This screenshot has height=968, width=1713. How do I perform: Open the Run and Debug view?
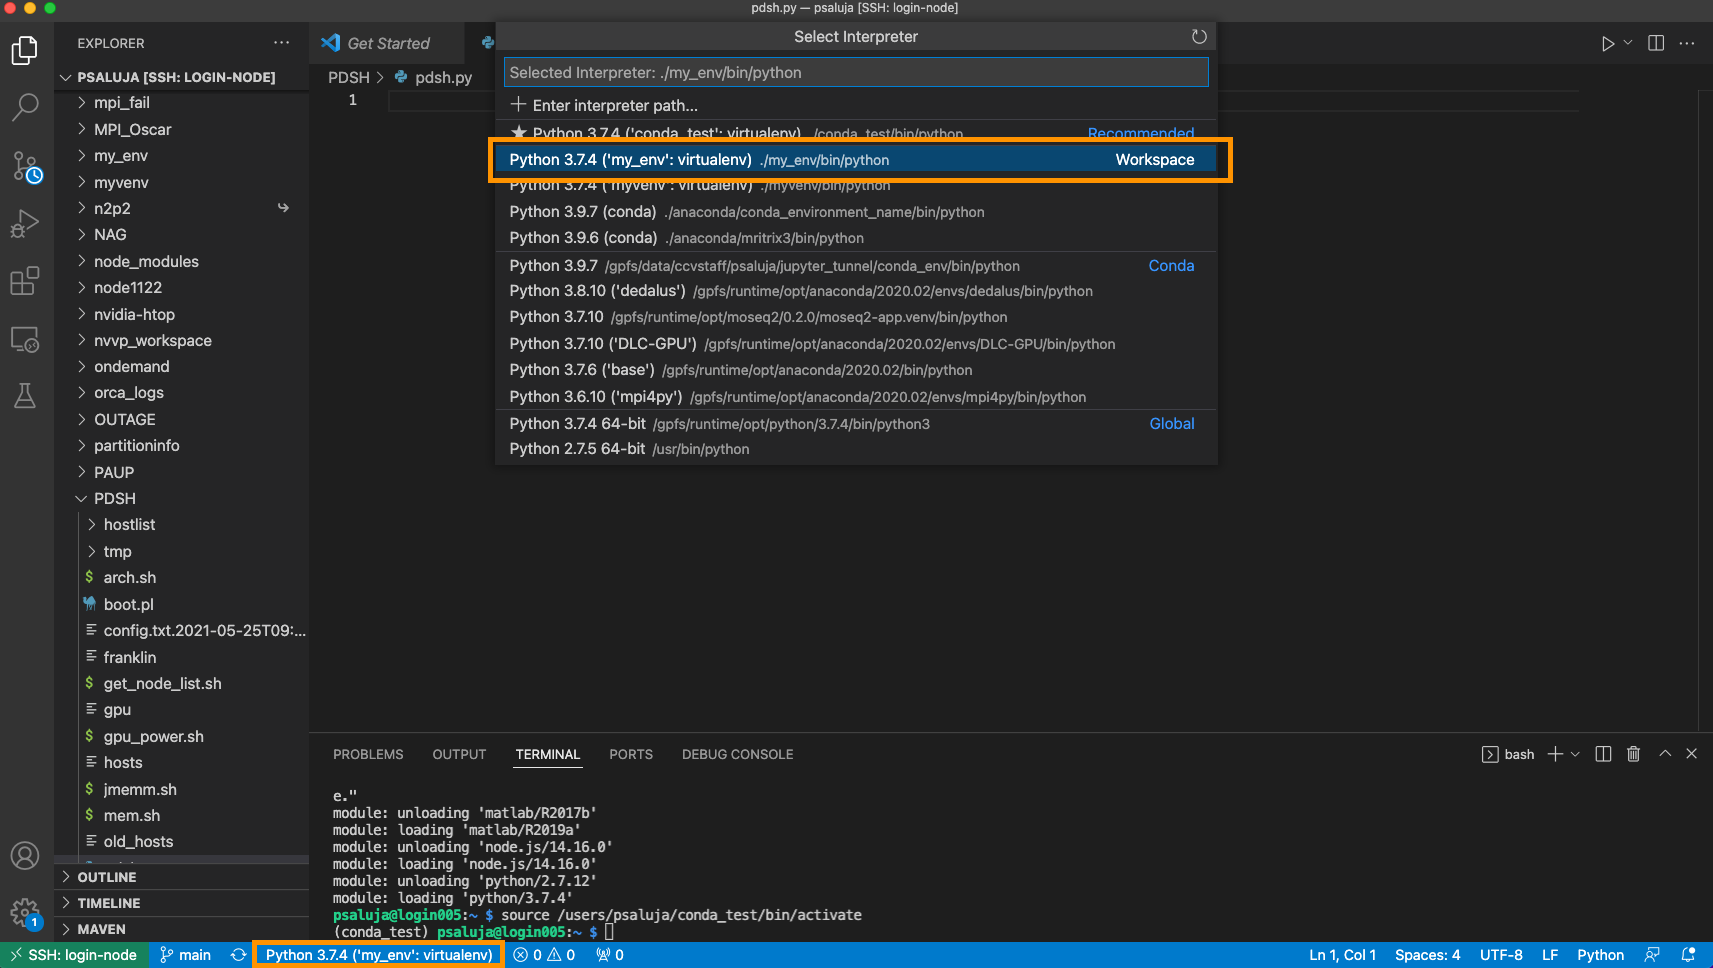(25, 224)
